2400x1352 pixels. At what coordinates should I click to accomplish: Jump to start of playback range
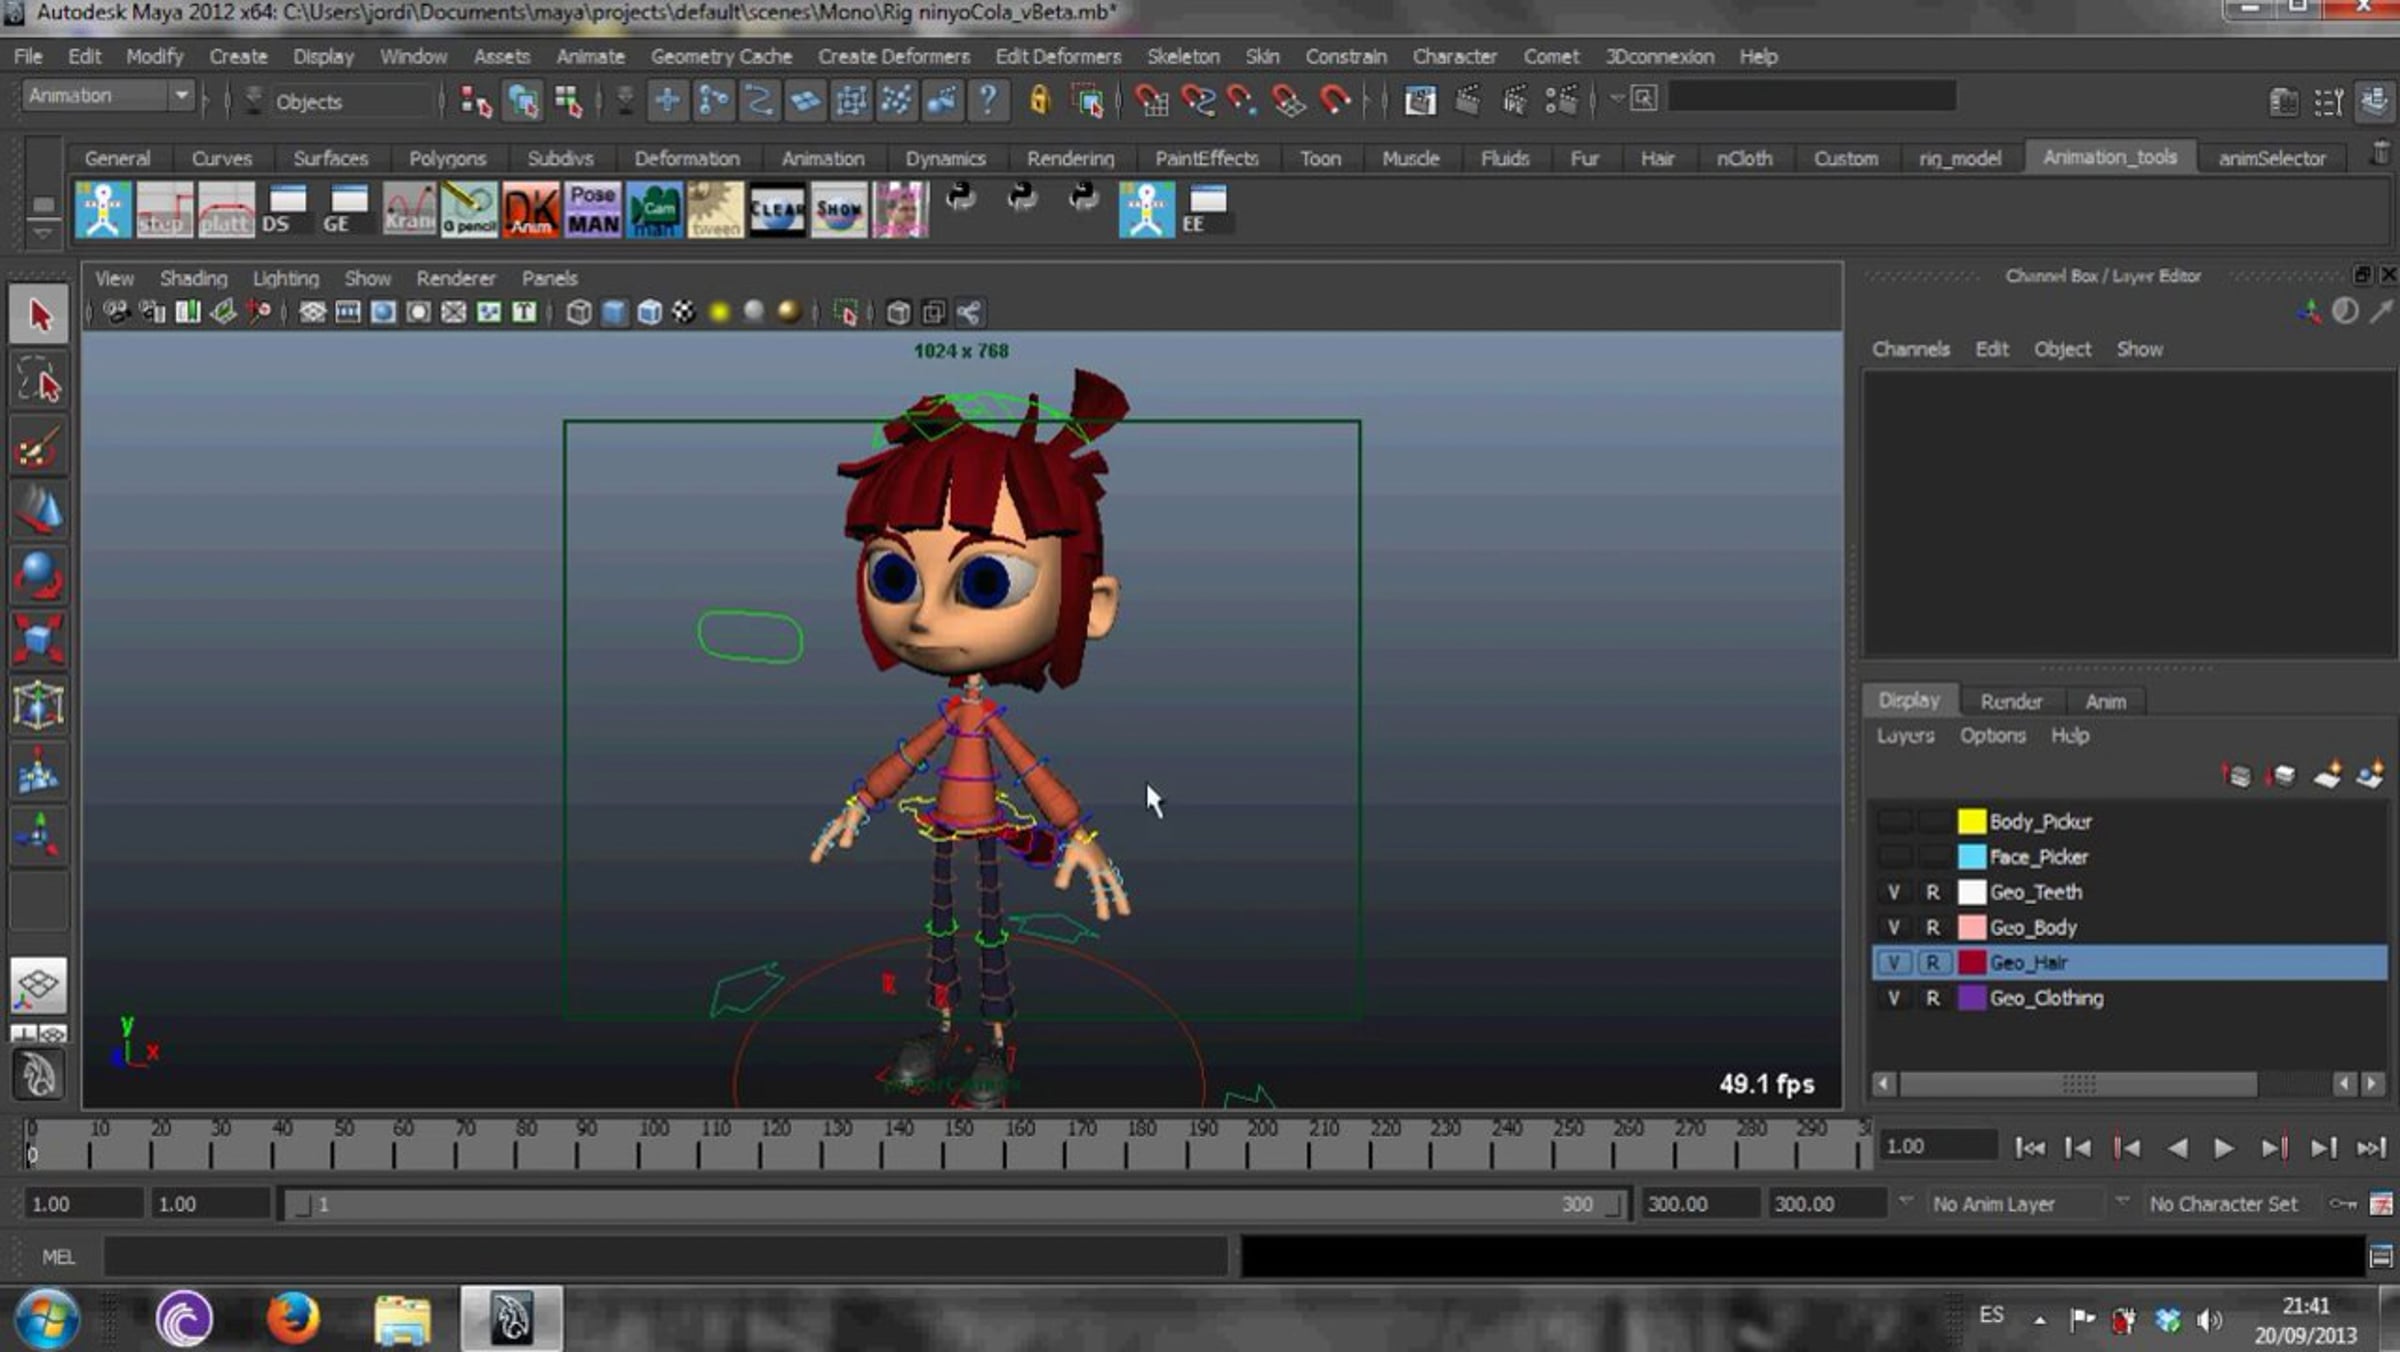point(2029,1148)
